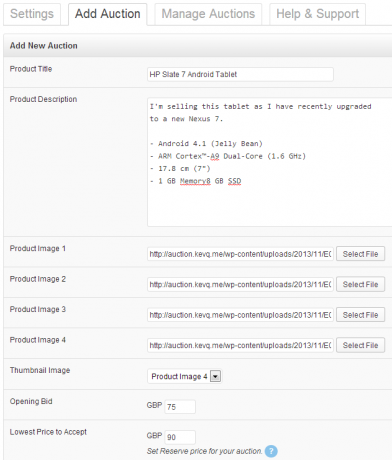Click the 'Lowest Price to Accept' label
The image size is (392, 460).
pyautogui.click(x=48, y=432)
